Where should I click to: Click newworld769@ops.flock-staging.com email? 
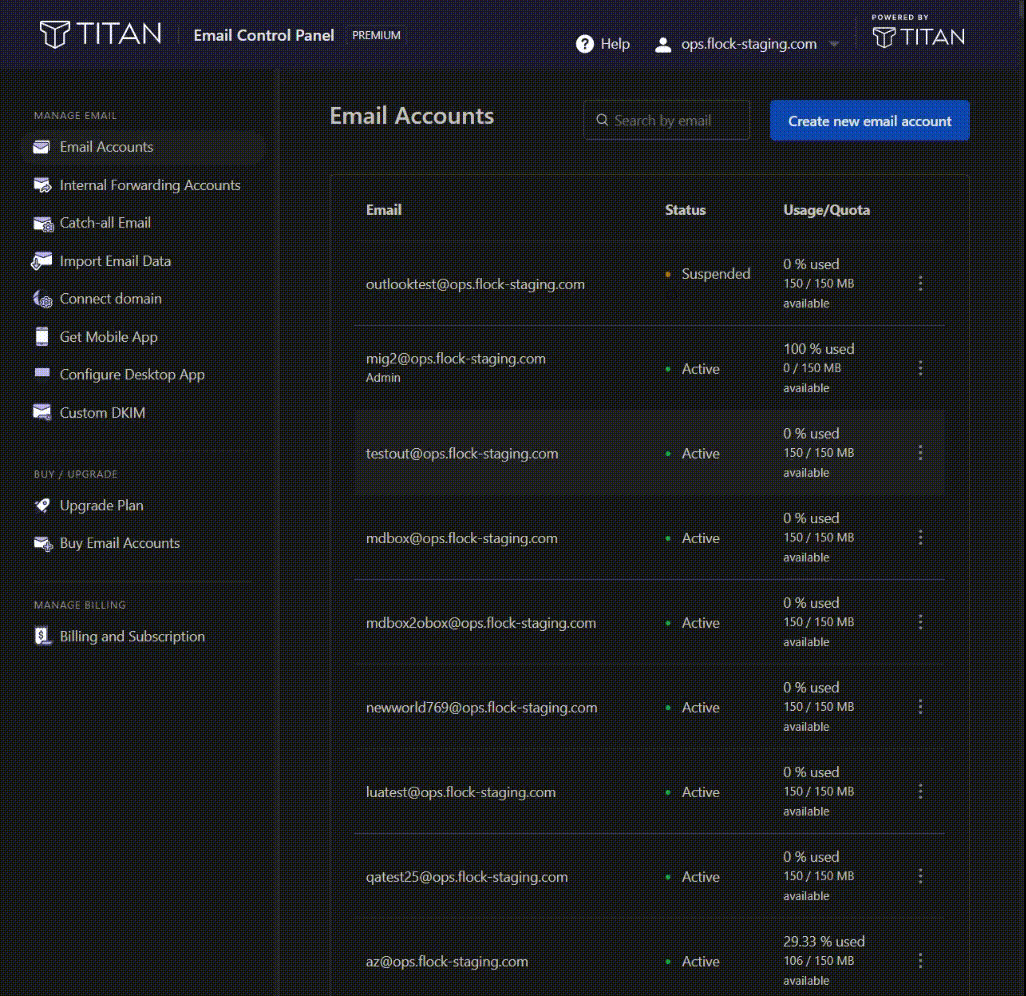pos(482,707)
